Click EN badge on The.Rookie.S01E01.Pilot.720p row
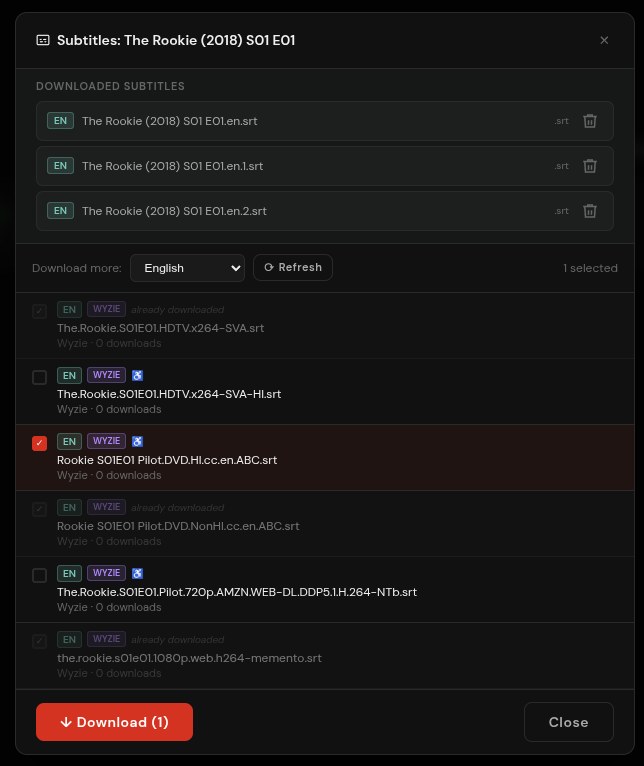Image resolution: width=644 pixels, height=766 pixels. point(69,573)
